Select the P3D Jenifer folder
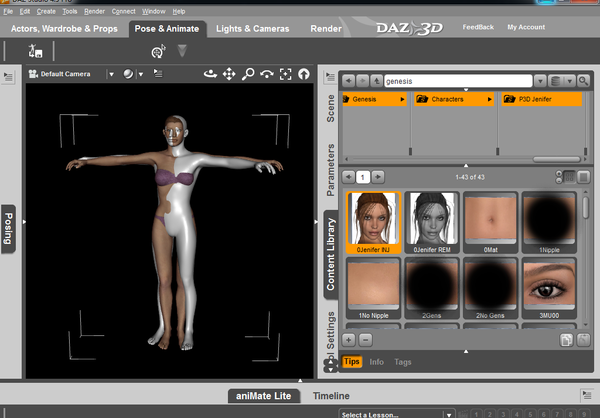This screenshot has height=418, width=600. click(542, 99)
